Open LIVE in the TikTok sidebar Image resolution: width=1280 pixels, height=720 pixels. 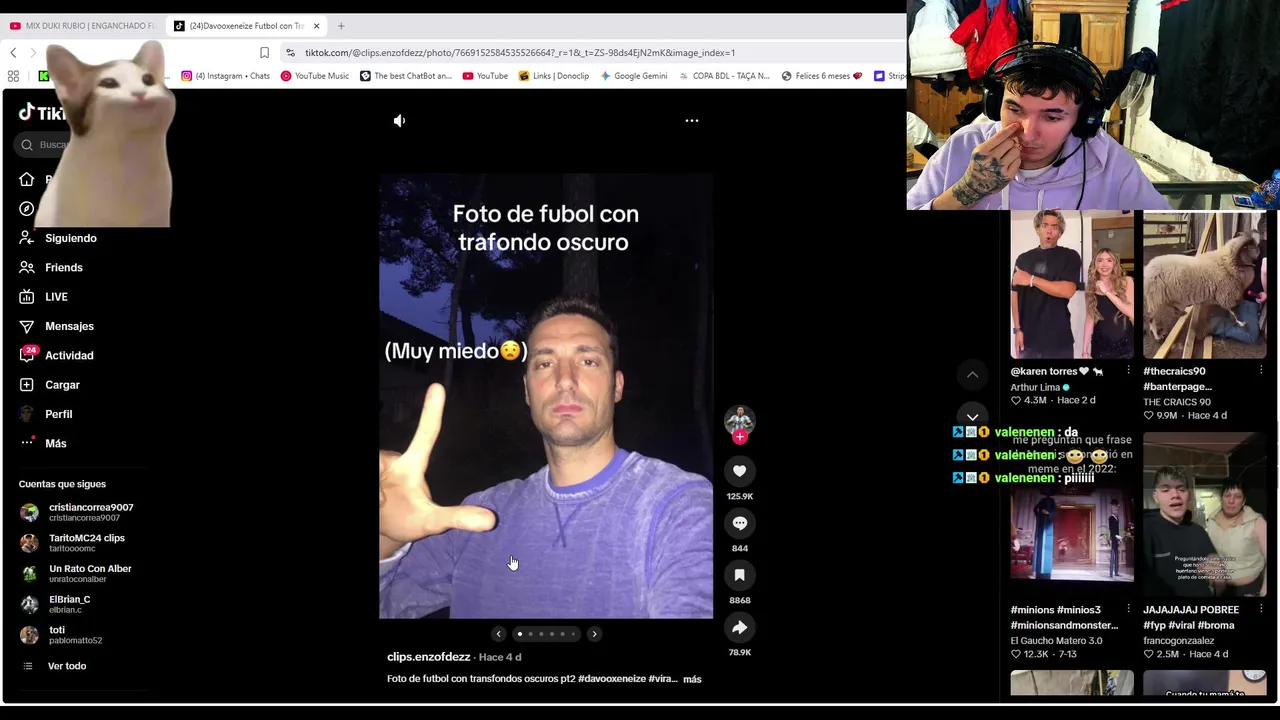(x=56, y=297)
